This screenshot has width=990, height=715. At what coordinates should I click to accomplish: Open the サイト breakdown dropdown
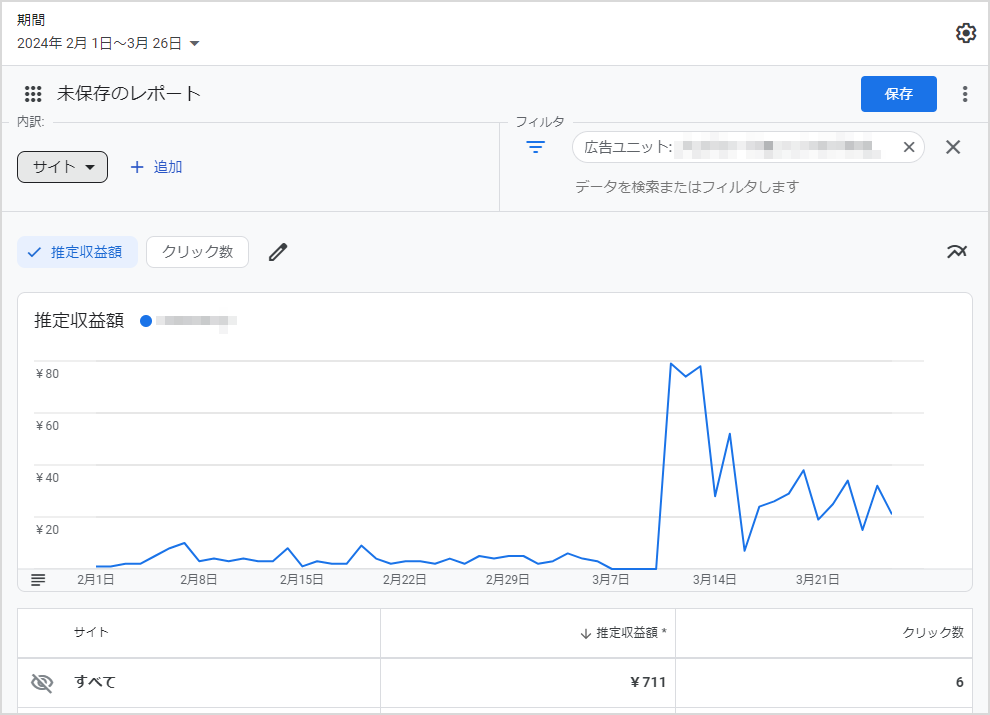pyautogui.click(x=62, y=167)
